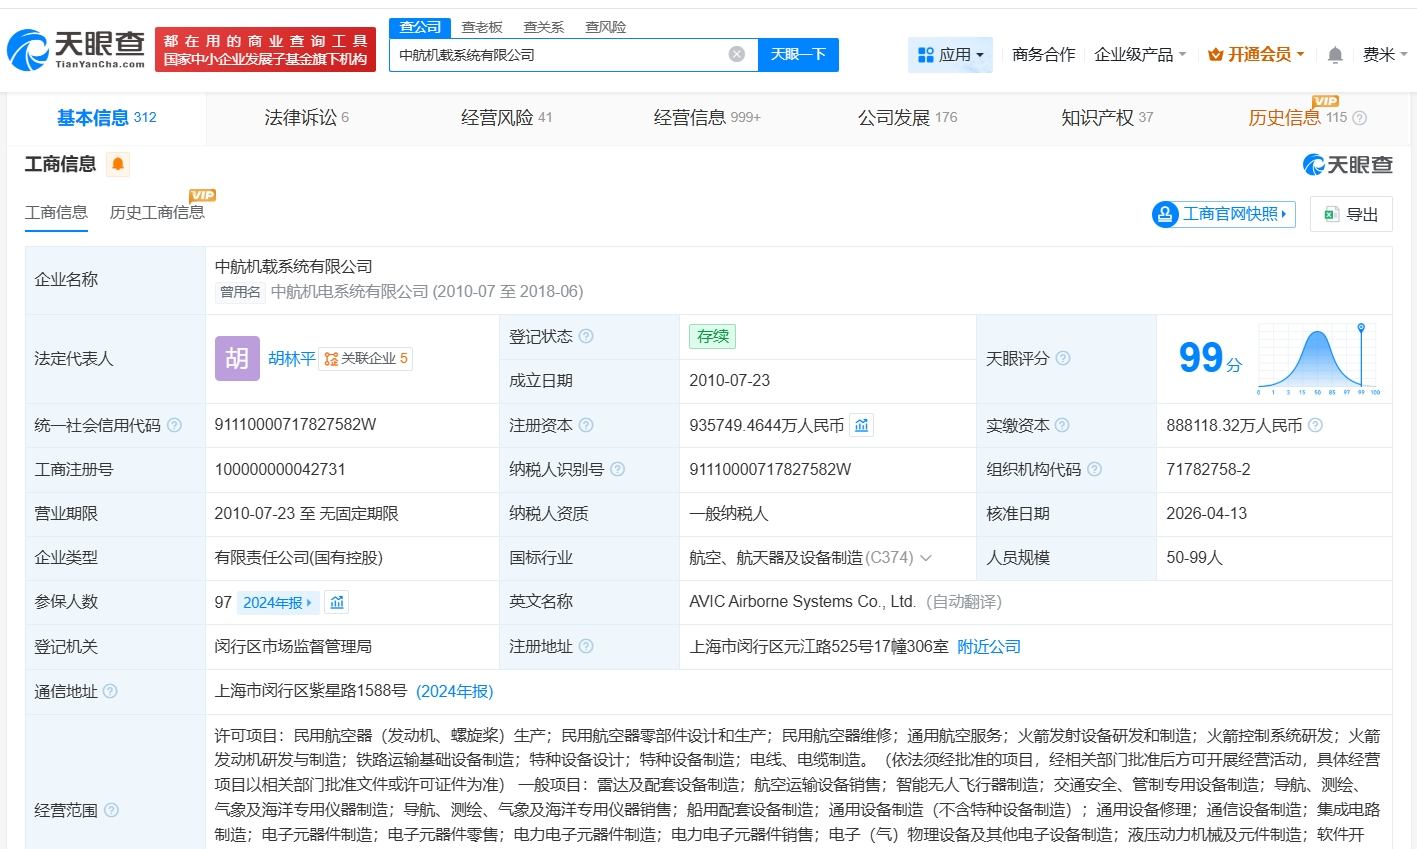
Task: Open the 费米 user account menu
Action: (x=1384, y=55)
